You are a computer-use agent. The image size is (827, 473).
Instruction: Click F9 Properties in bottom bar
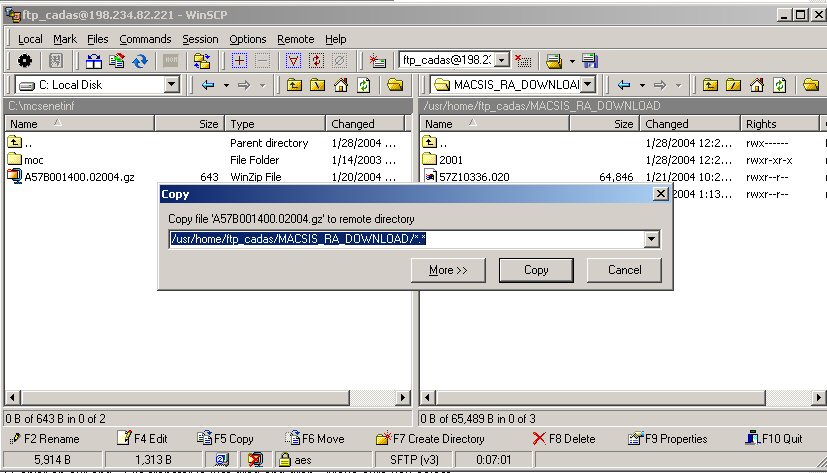[x=667, y=438]
